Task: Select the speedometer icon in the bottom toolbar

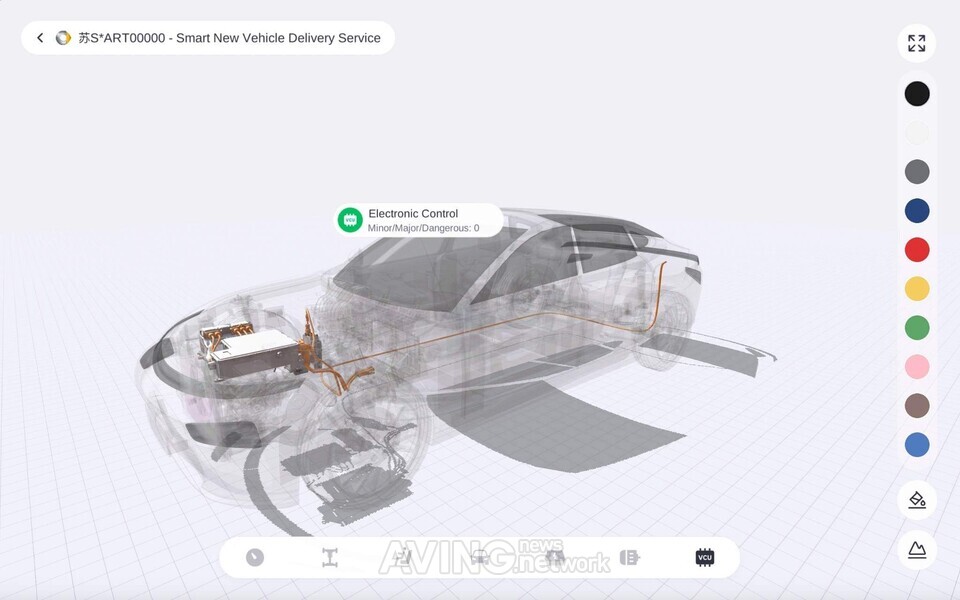Action: (254, 557)
